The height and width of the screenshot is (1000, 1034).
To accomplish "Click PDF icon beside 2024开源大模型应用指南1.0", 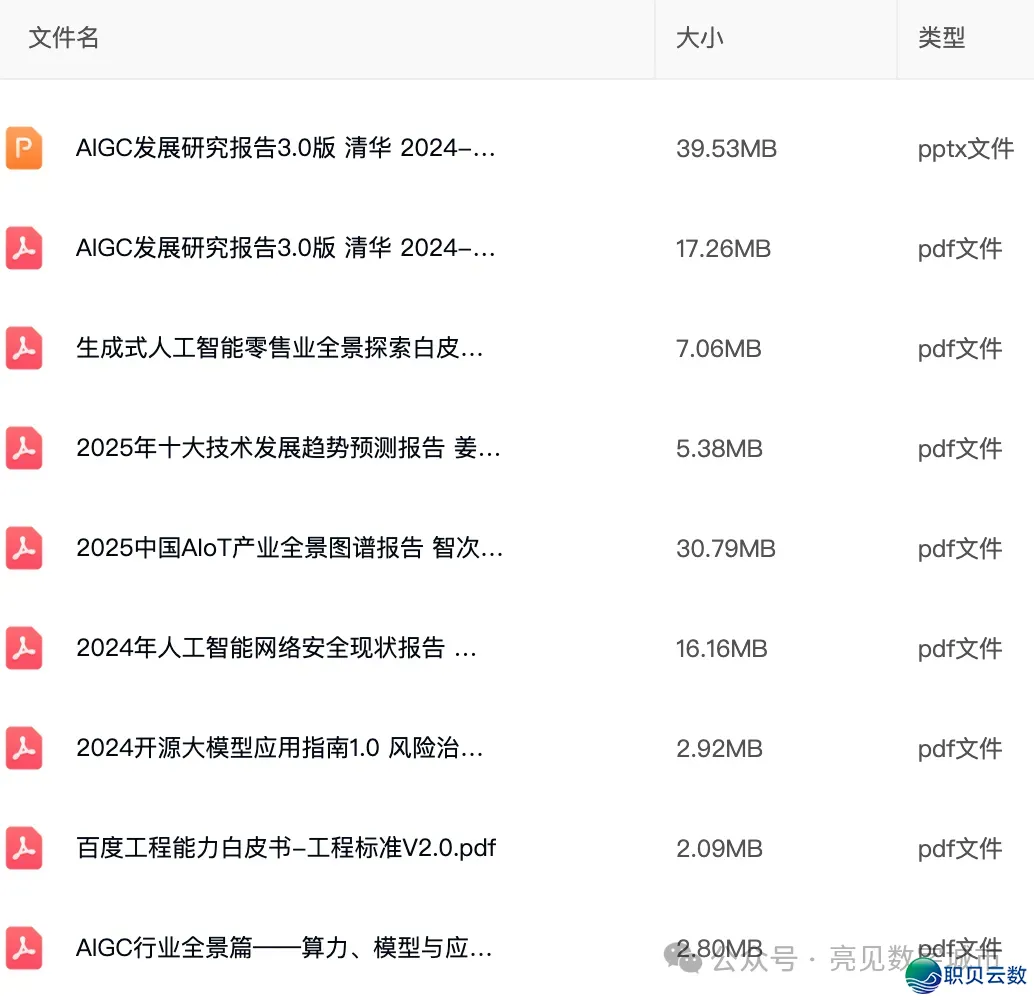I will pyautogui.click(x=24, y=748).
